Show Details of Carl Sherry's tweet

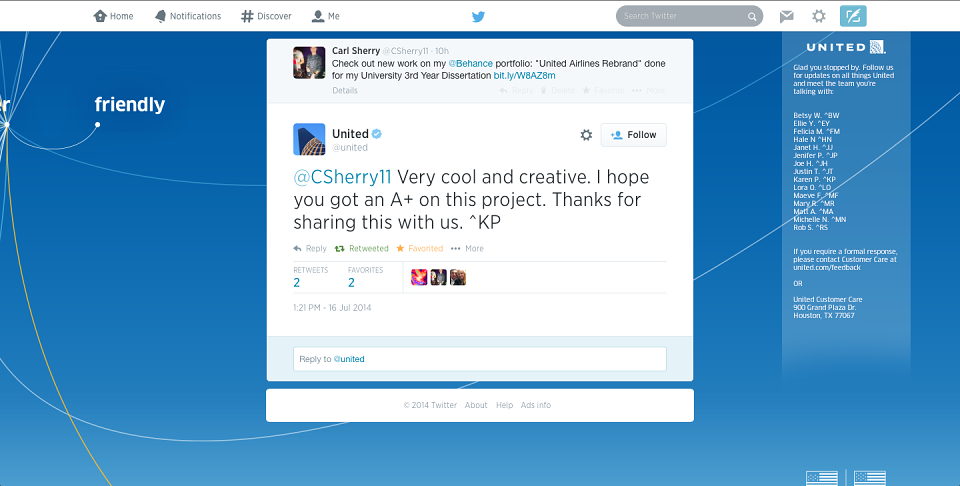coord(345,91)
